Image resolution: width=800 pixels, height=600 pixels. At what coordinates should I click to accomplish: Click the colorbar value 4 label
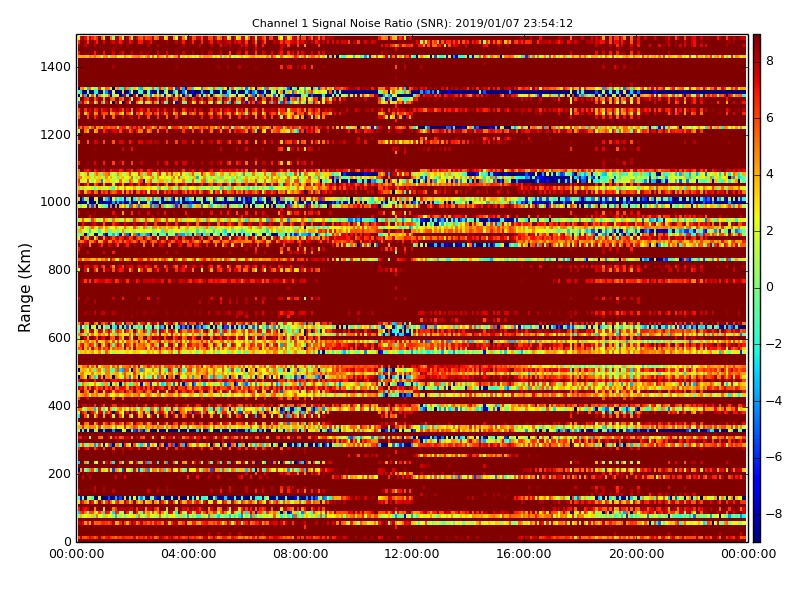(x=770, y=174)
